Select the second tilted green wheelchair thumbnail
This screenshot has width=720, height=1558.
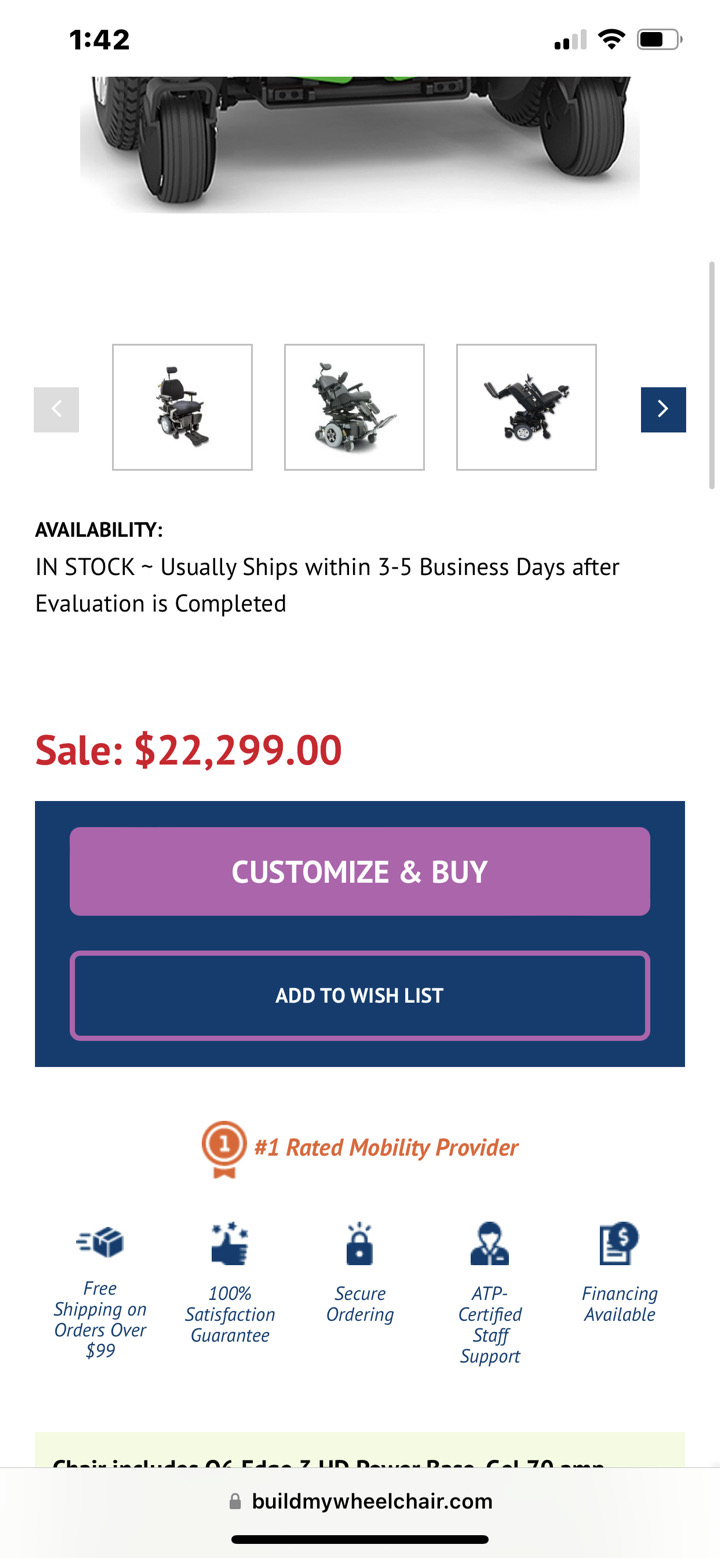click(354, 407)
